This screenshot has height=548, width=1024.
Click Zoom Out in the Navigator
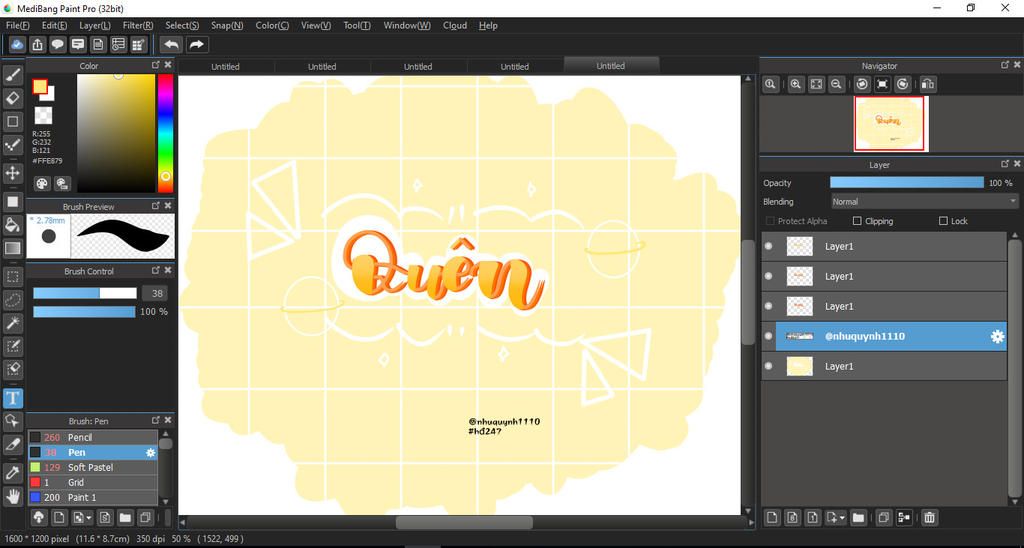pyautogui.click(x=835, y=84)
